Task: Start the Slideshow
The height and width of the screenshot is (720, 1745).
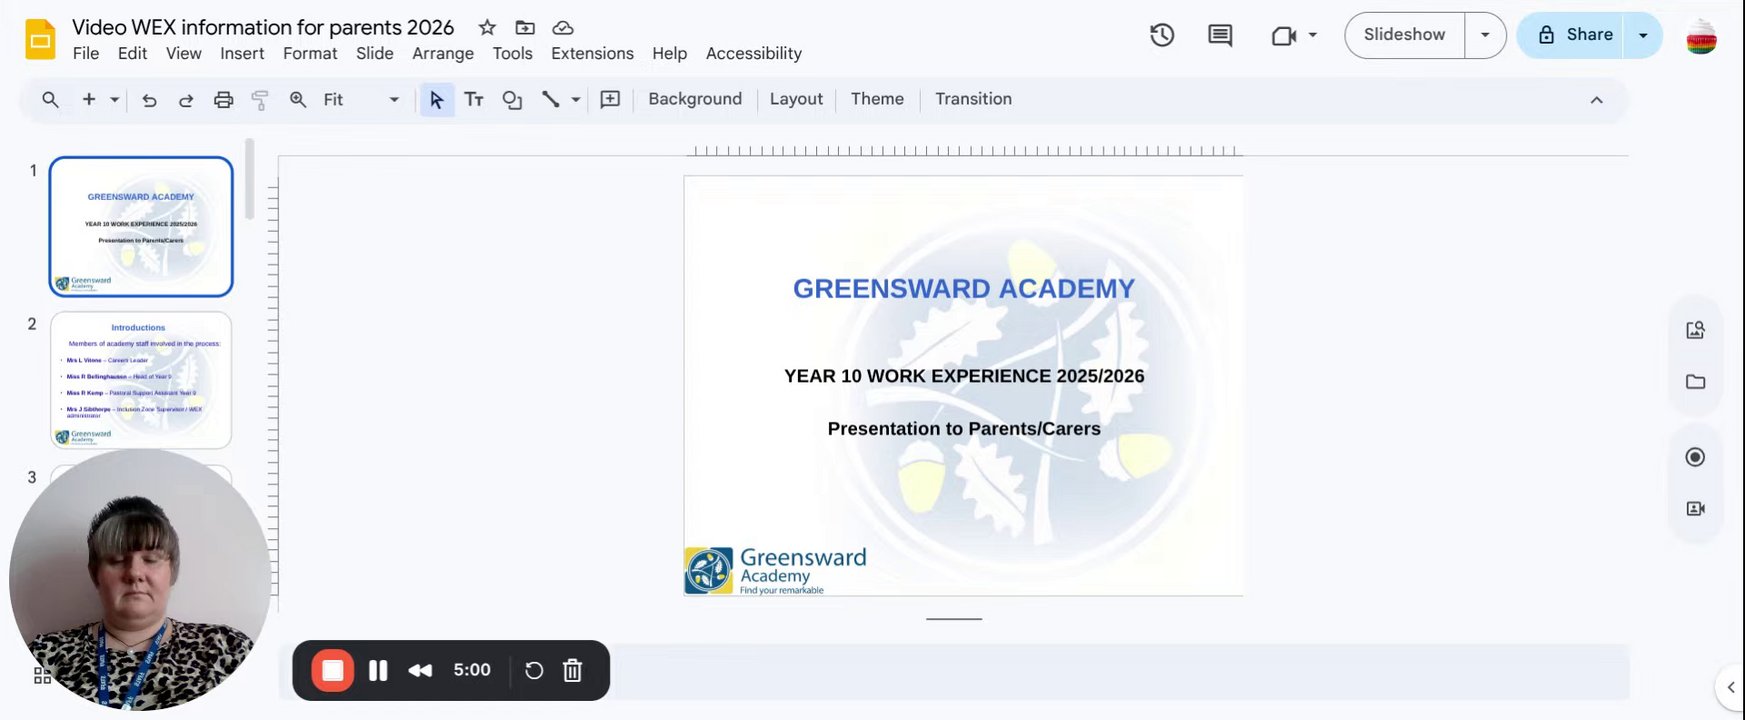Action: point(1405,35)
